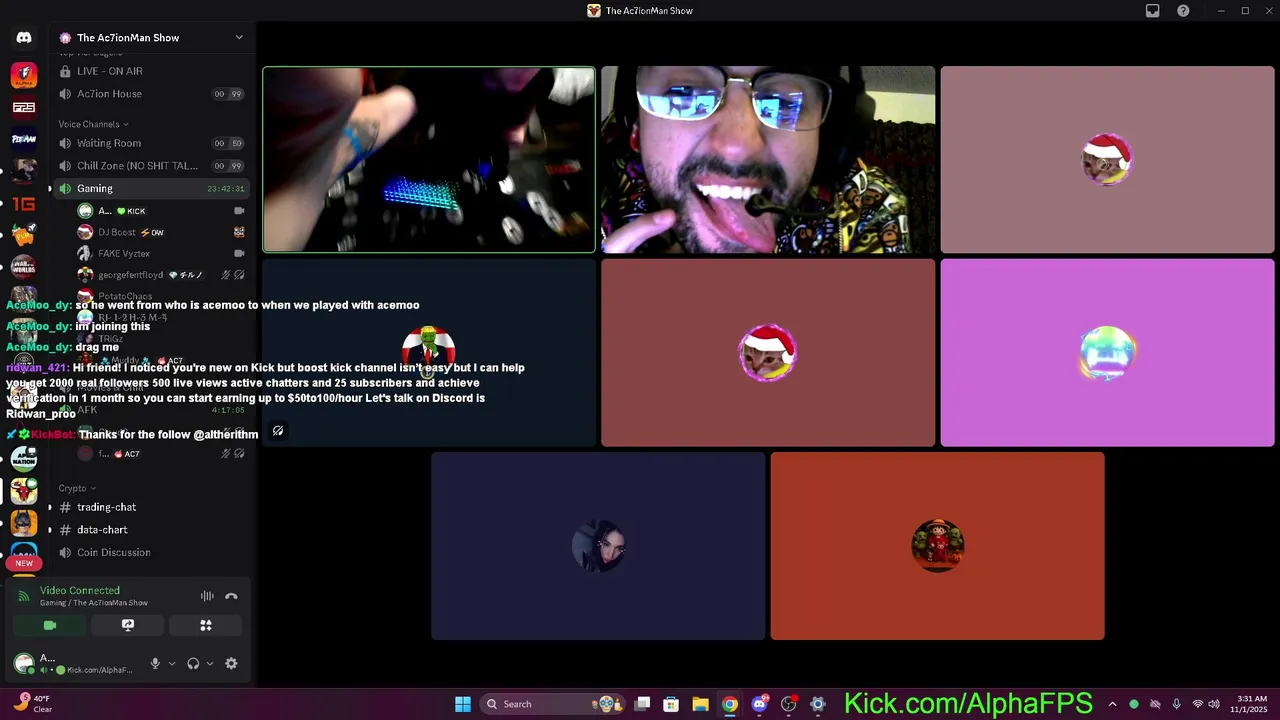Open Task View on taskbar
This screenshot has height=720, width=1280.
pyautogui.click(x=643, y=704)
